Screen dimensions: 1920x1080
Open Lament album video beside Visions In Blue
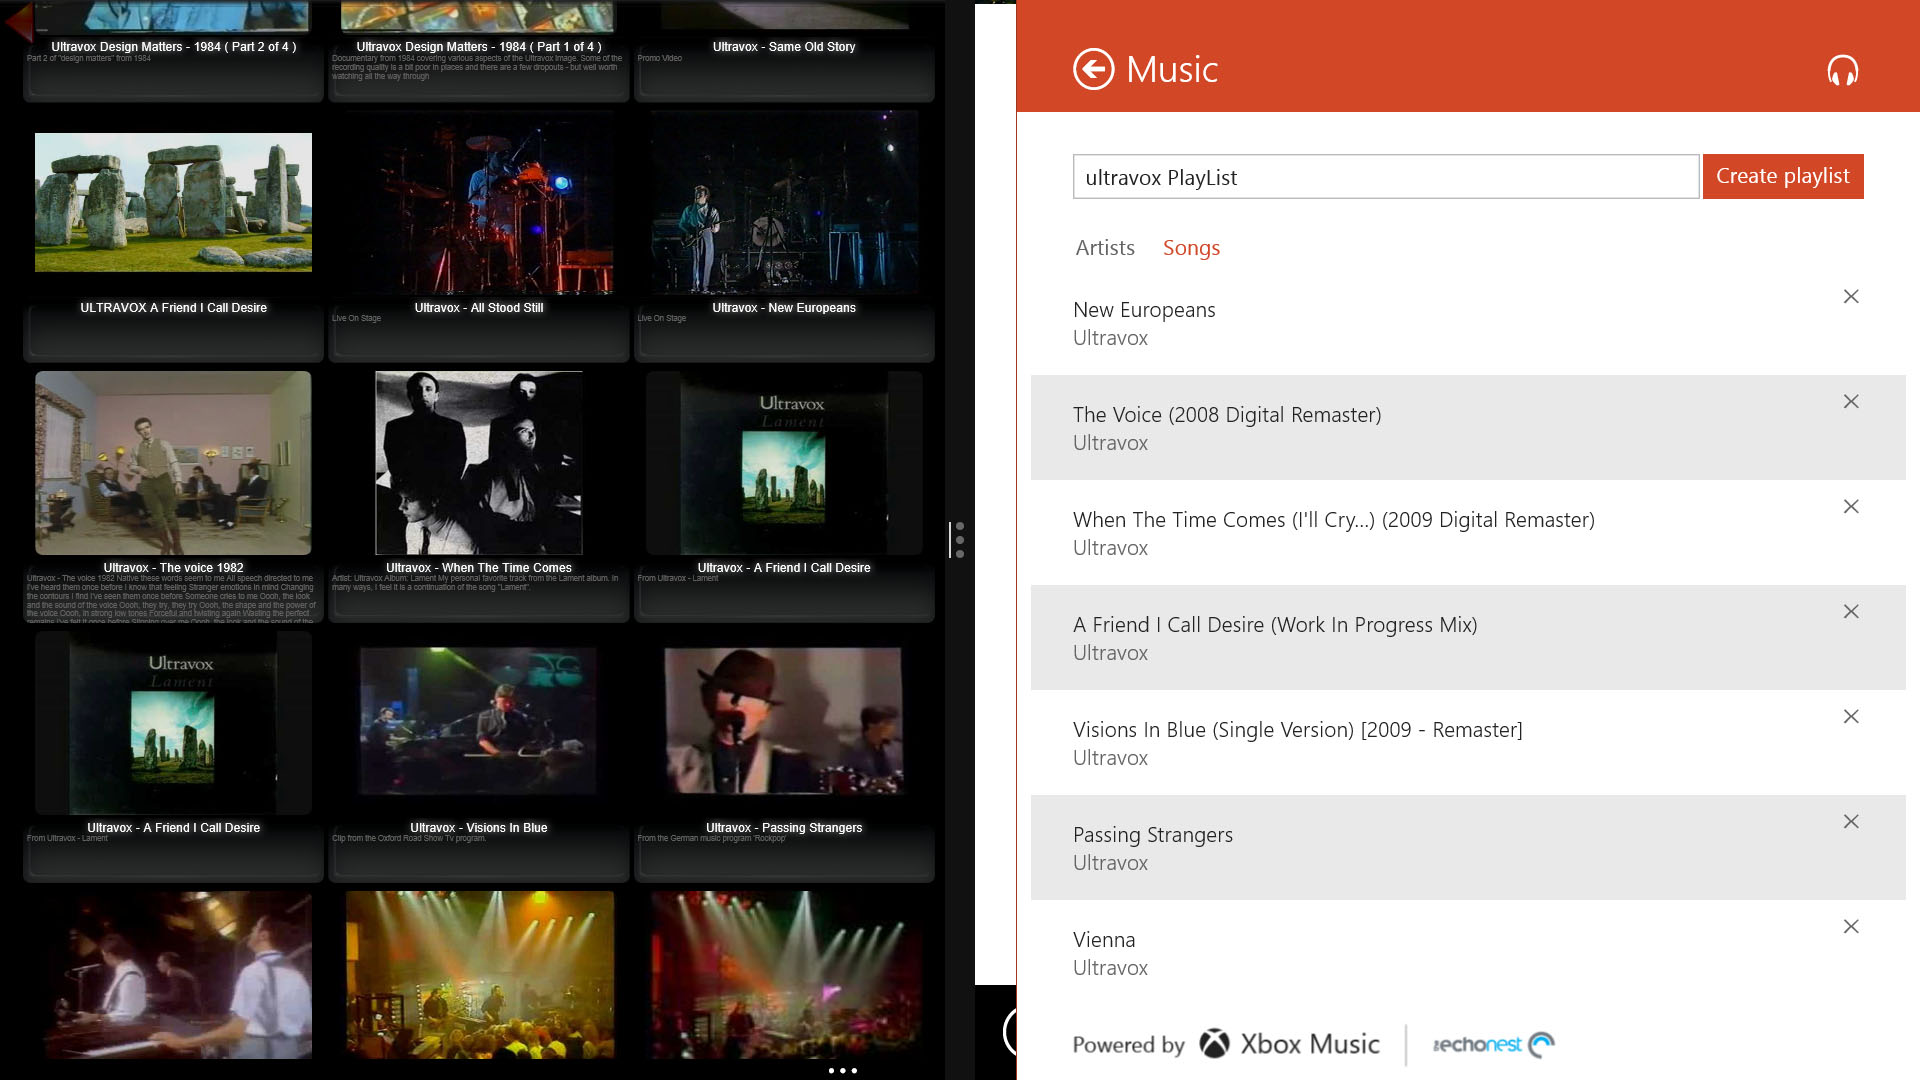pyautogui.click(x=173, y=723)
